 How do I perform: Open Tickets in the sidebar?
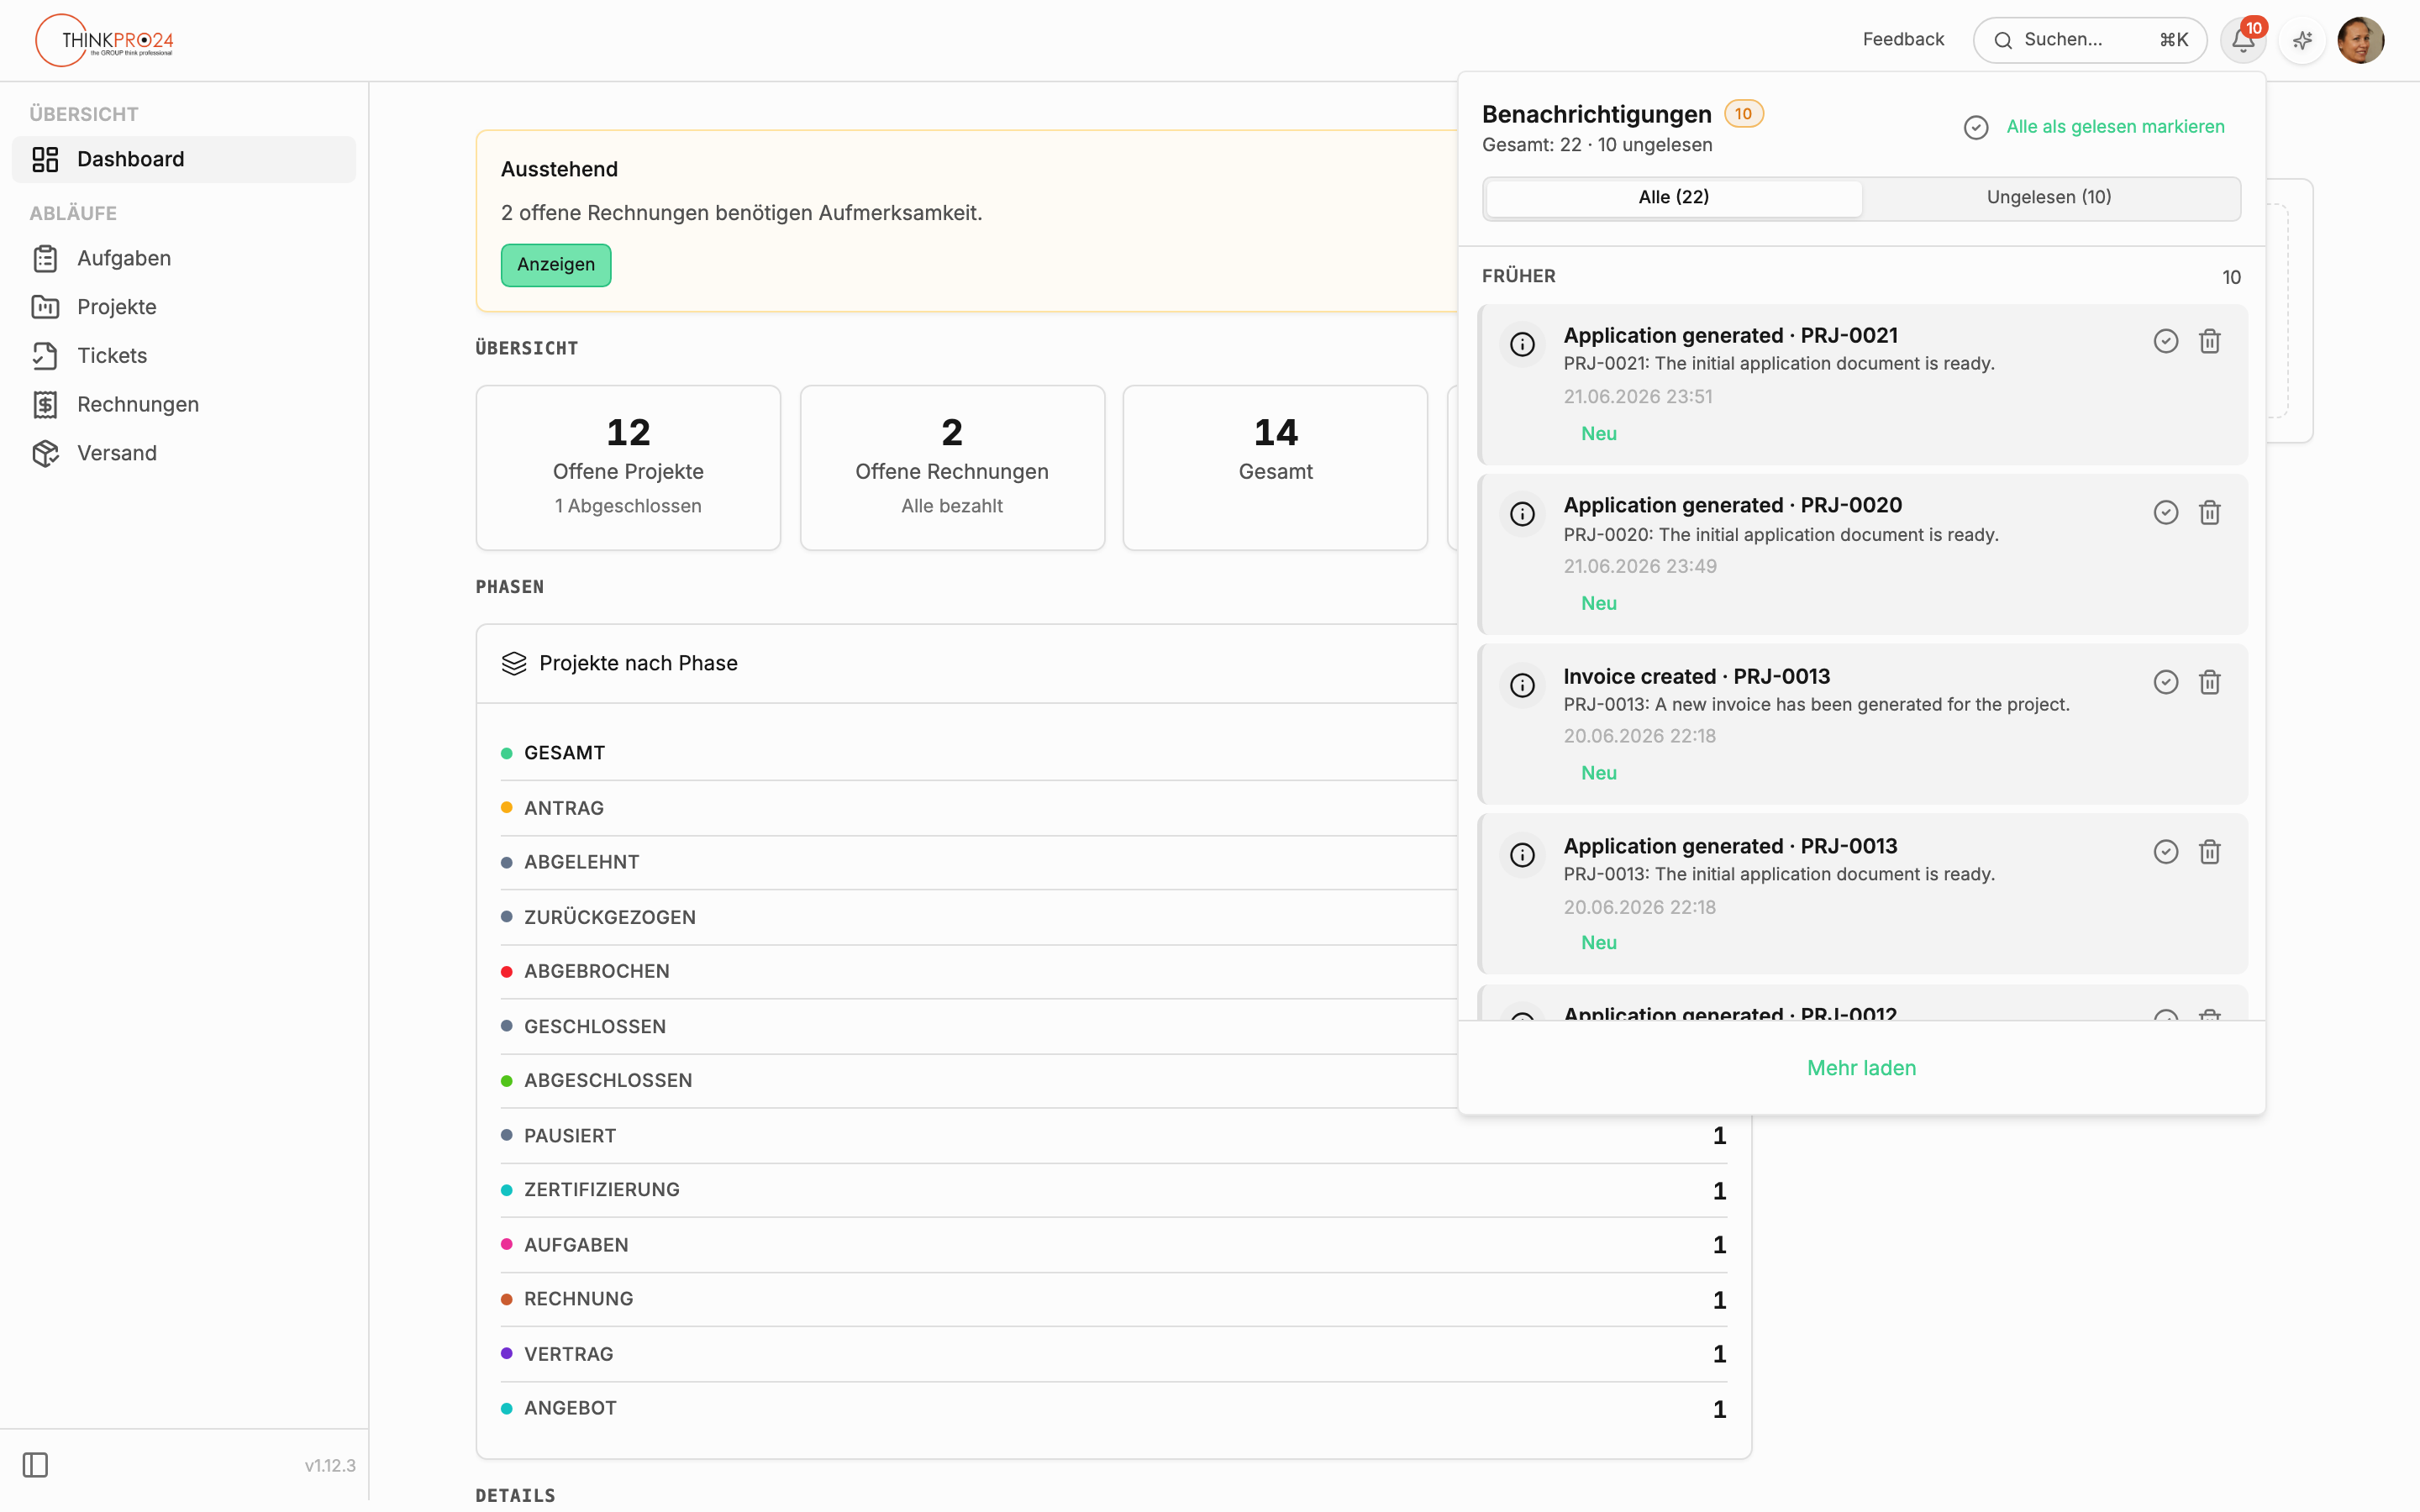[184, 355]
